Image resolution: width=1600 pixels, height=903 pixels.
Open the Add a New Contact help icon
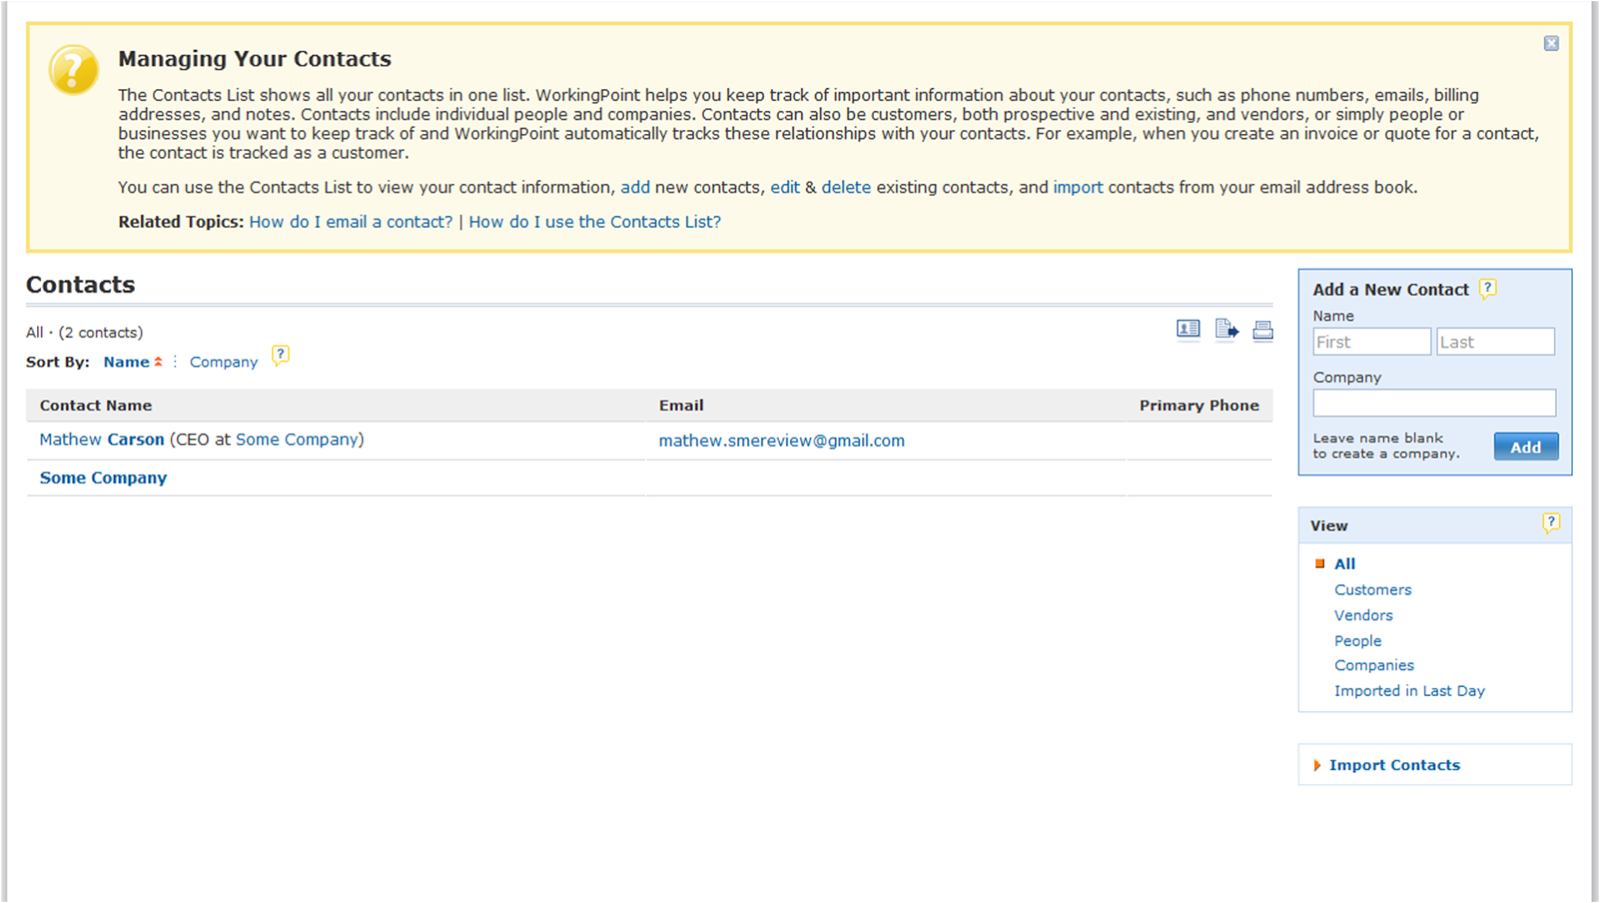pos(1489,288)
